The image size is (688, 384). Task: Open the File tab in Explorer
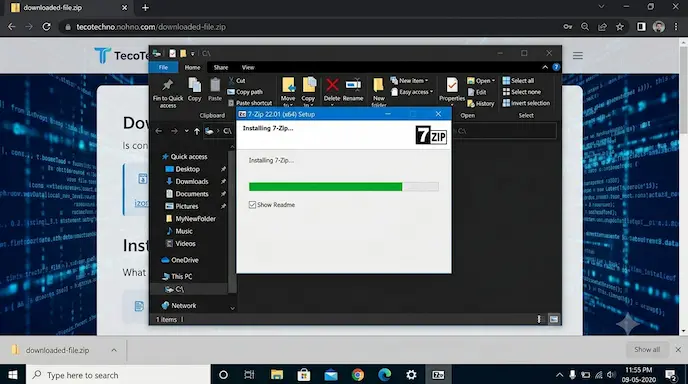(163, 67)
